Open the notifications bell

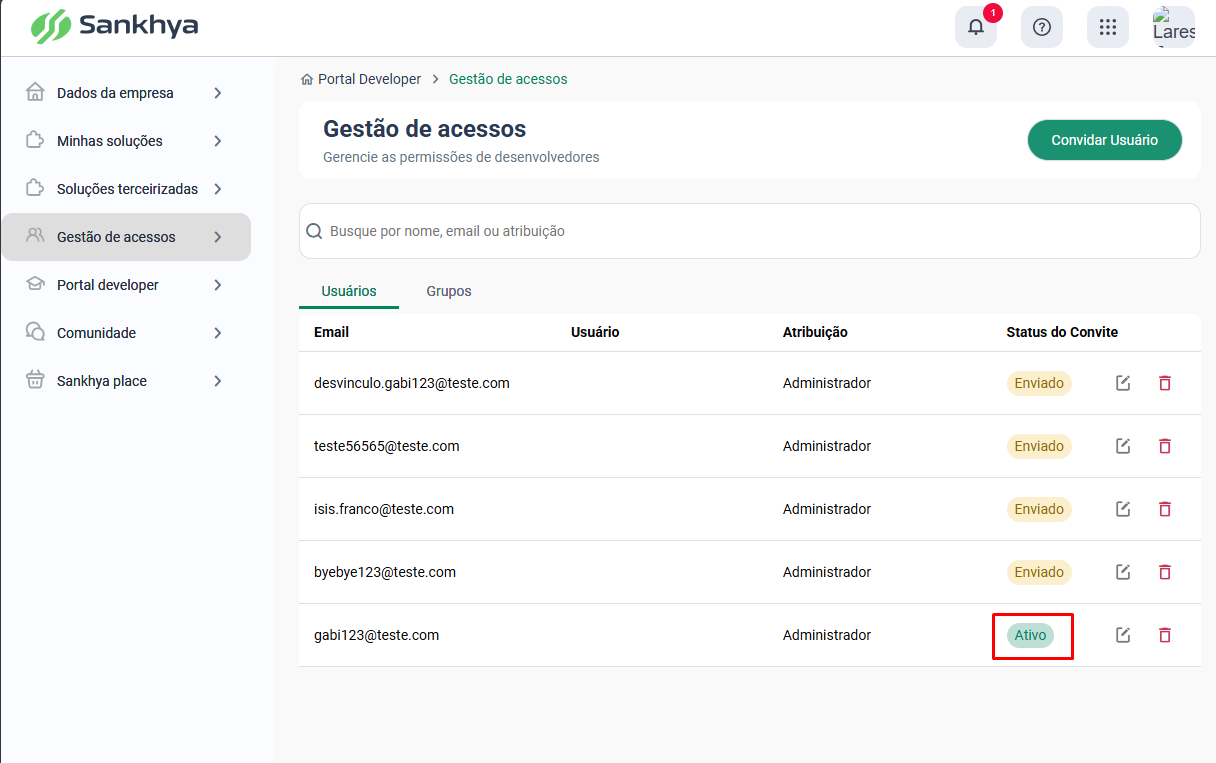point(976,27)
